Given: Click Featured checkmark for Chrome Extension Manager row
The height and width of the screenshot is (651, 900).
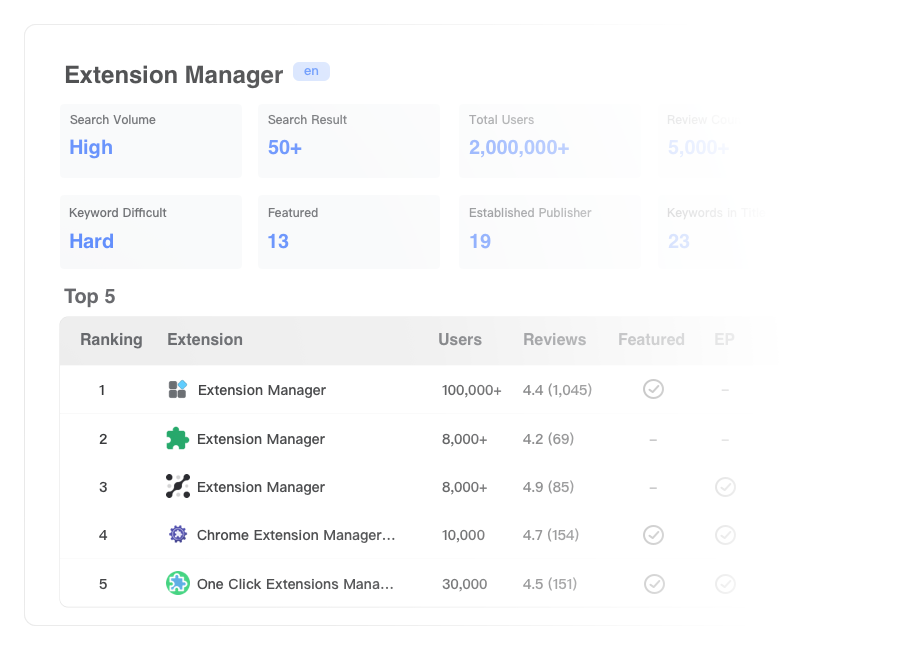Looking at the screenshot, I should (x=653, y=535).
